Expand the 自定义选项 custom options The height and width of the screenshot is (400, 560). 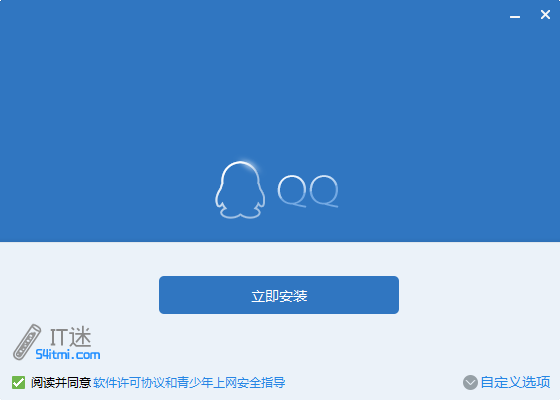(x=515, y=382)
